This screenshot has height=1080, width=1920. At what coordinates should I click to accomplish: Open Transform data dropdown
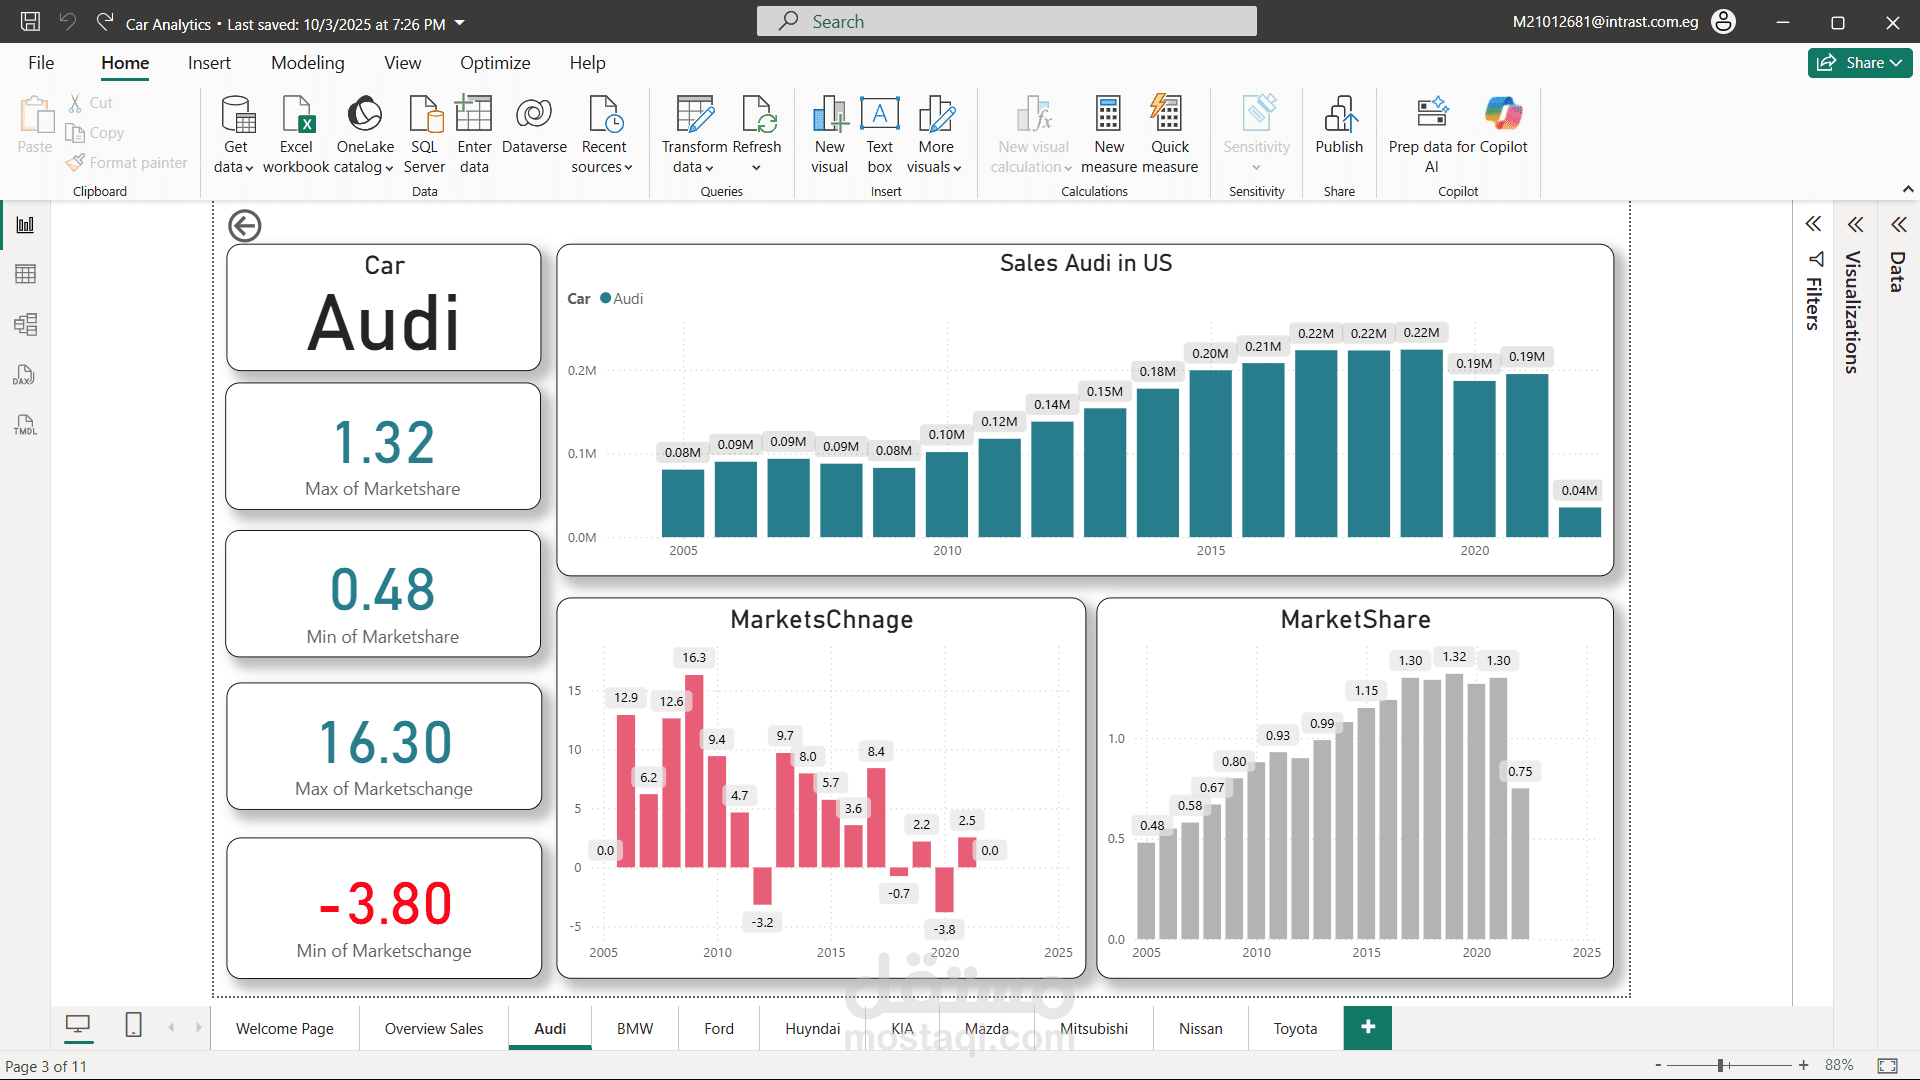[x=693, y=134]
